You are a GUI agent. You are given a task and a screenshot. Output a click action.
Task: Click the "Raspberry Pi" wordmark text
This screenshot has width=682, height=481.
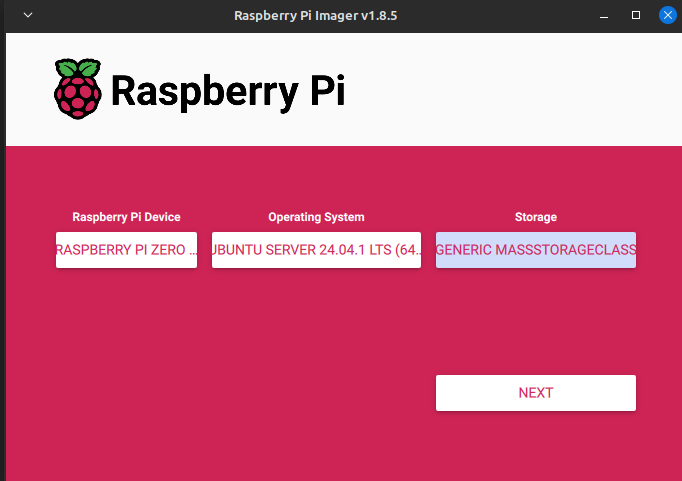click(227, 90)
